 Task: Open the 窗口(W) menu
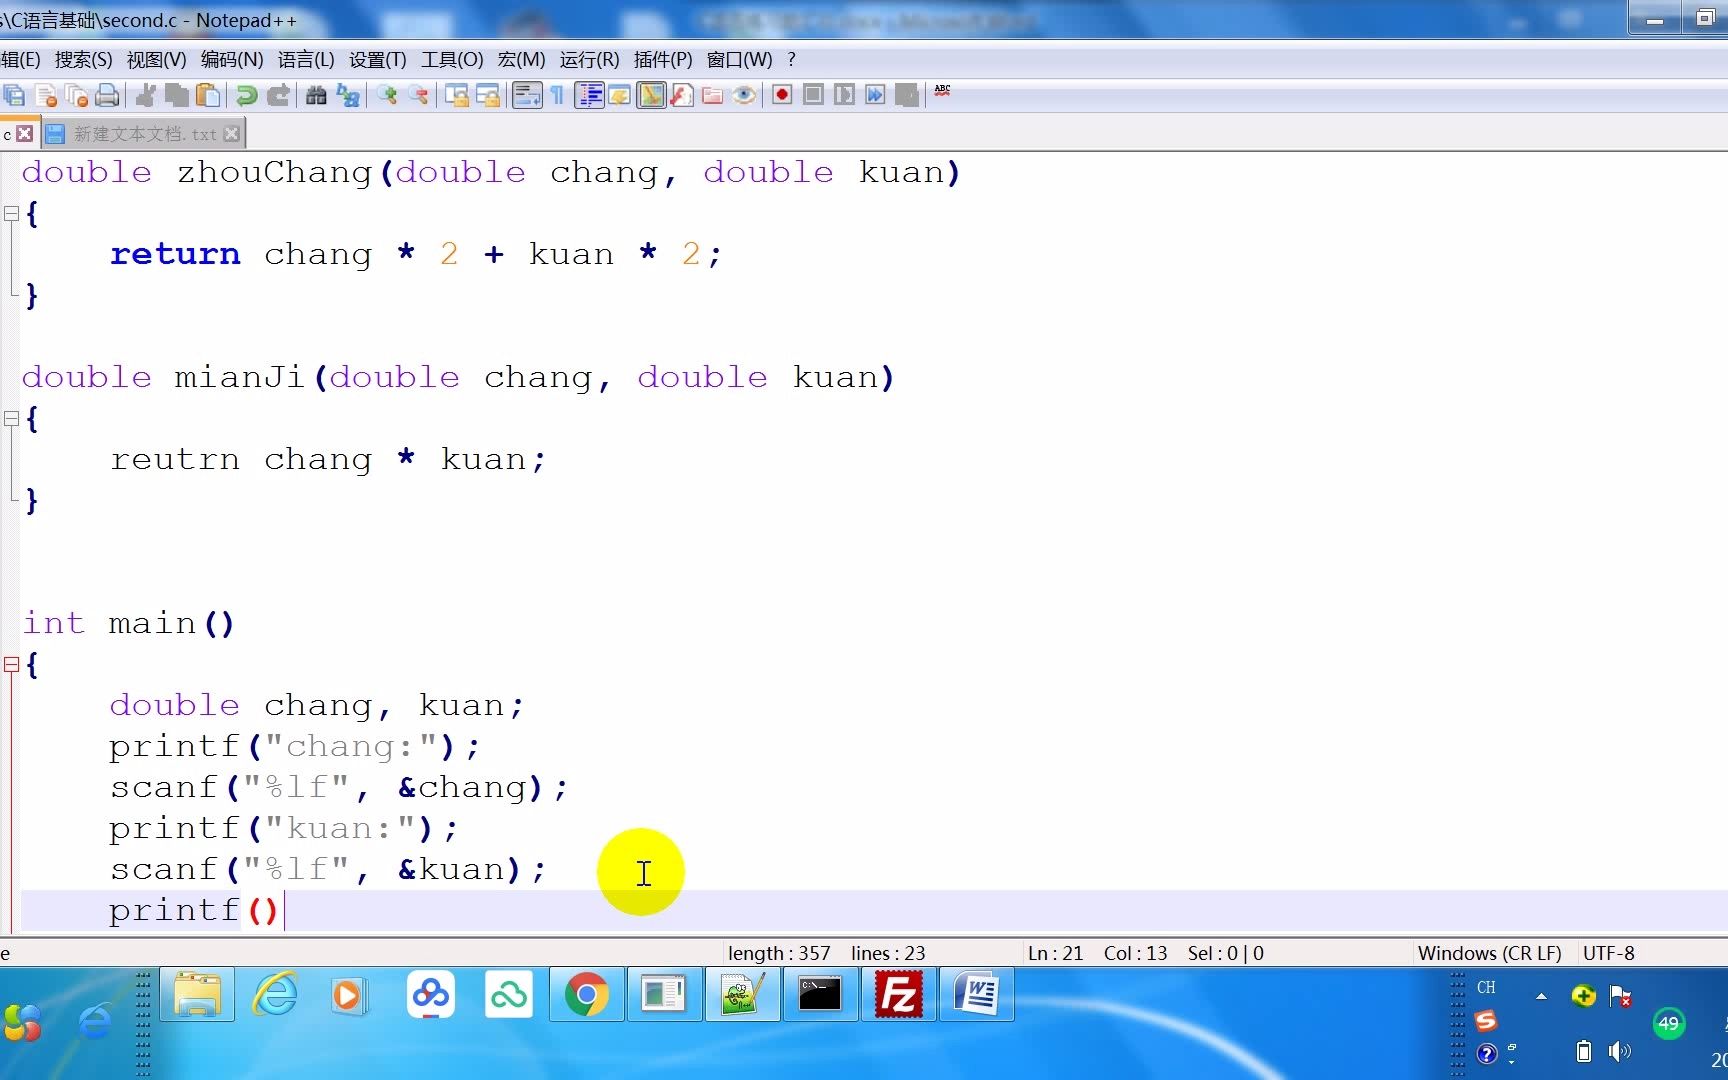pyautogui.click(x=740, y=60)
